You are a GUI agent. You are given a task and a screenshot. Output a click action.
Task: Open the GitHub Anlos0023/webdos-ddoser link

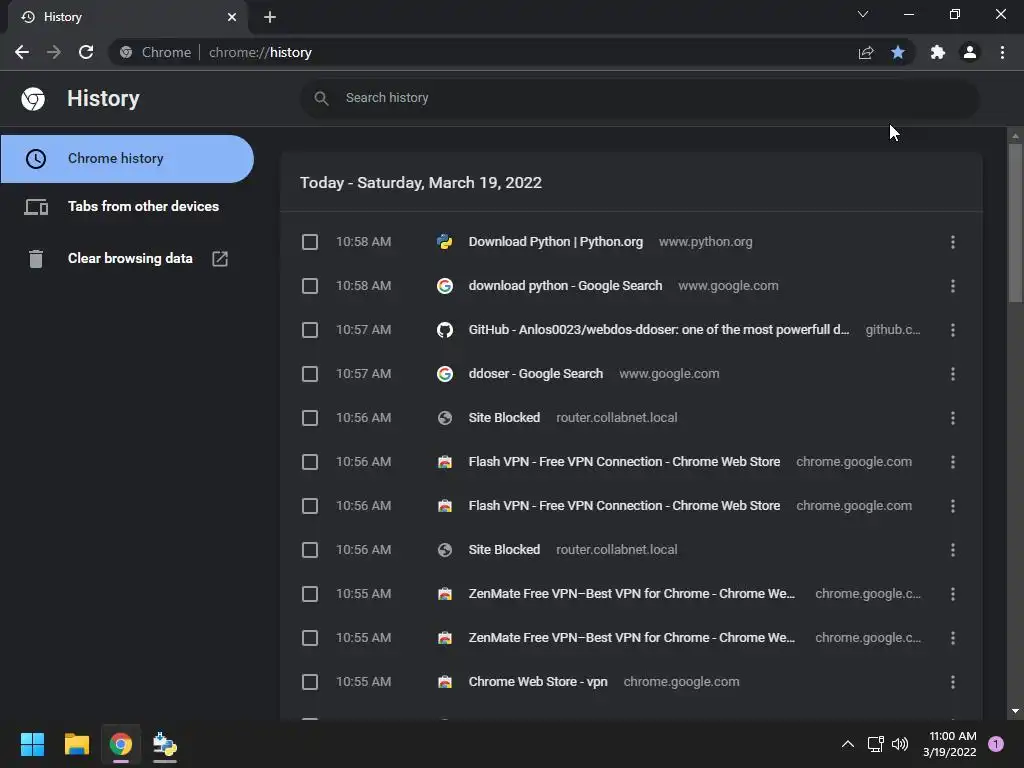pyautogui.click(x=659, y=330)
